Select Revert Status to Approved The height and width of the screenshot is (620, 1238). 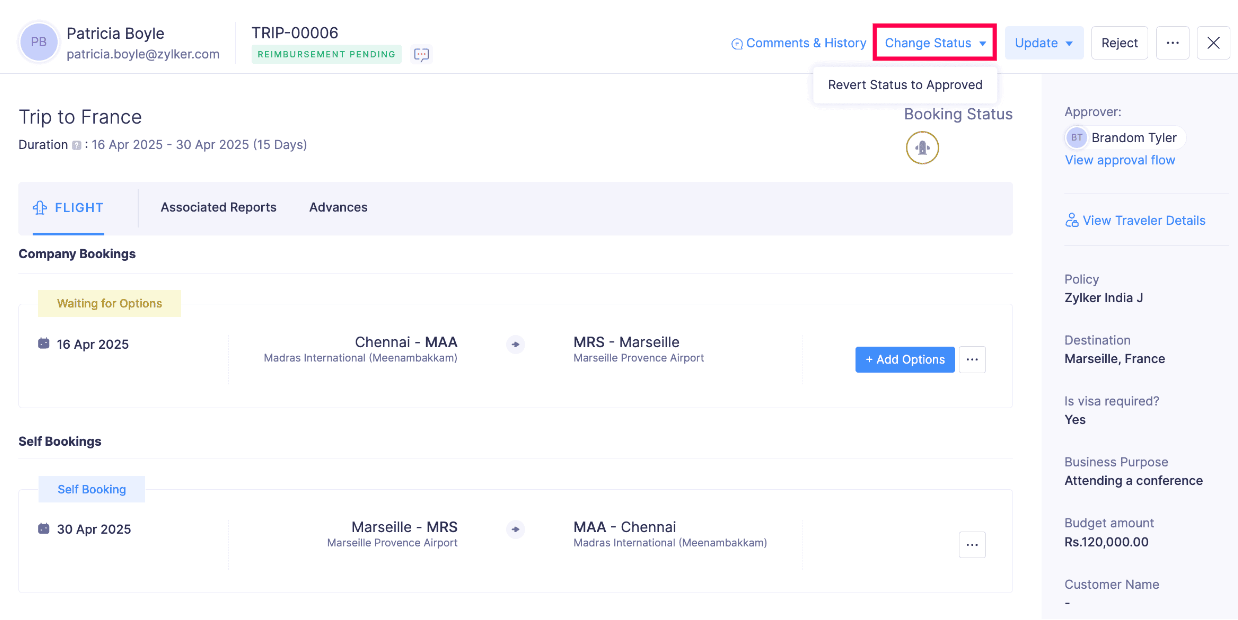[905, 85]
